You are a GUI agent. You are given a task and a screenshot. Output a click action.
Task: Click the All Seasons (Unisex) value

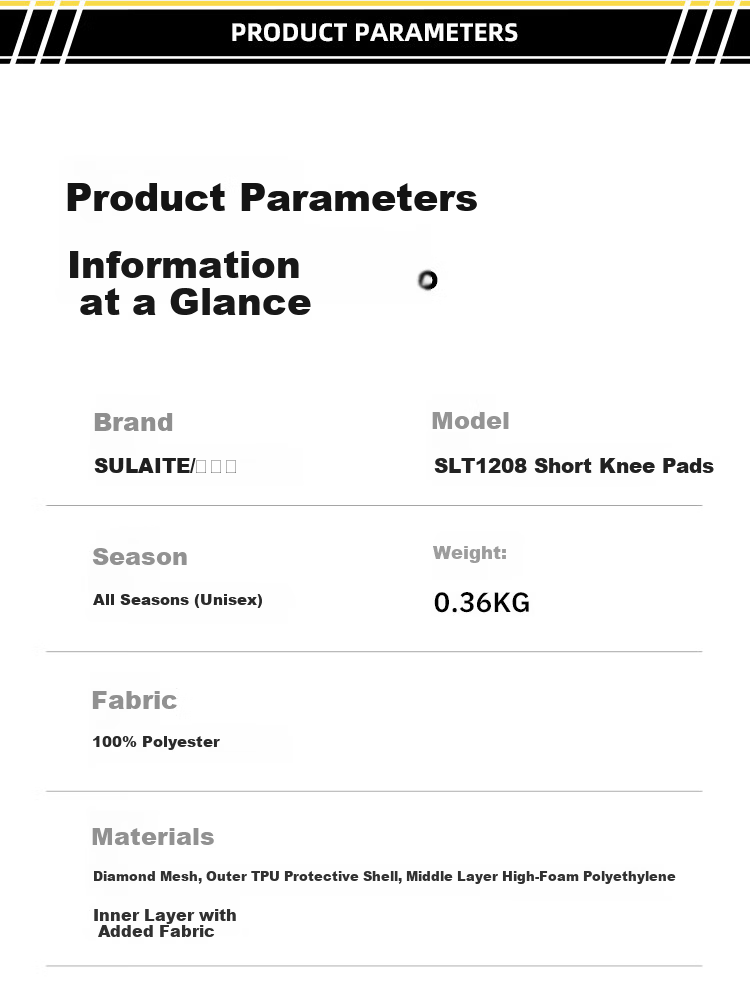(178, 600)
